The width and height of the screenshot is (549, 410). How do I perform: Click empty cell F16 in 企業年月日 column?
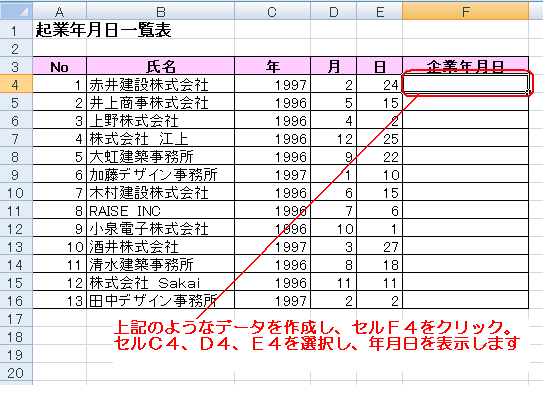pos(465,300)
